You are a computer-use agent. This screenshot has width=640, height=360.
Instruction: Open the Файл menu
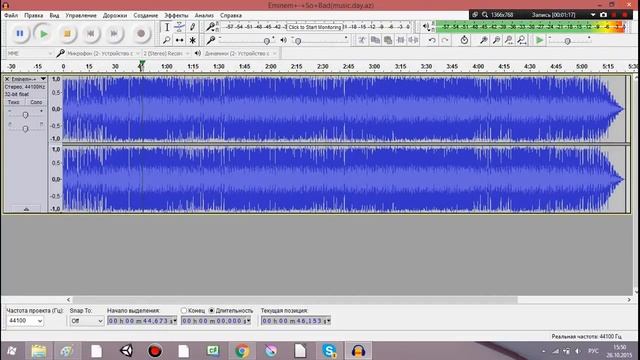pyautogui.click(x=11, y=16)
